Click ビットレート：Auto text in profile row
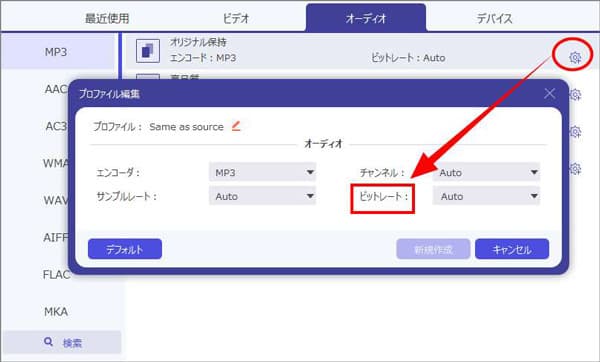Screen dimensions: 600x362 point(408,58)
